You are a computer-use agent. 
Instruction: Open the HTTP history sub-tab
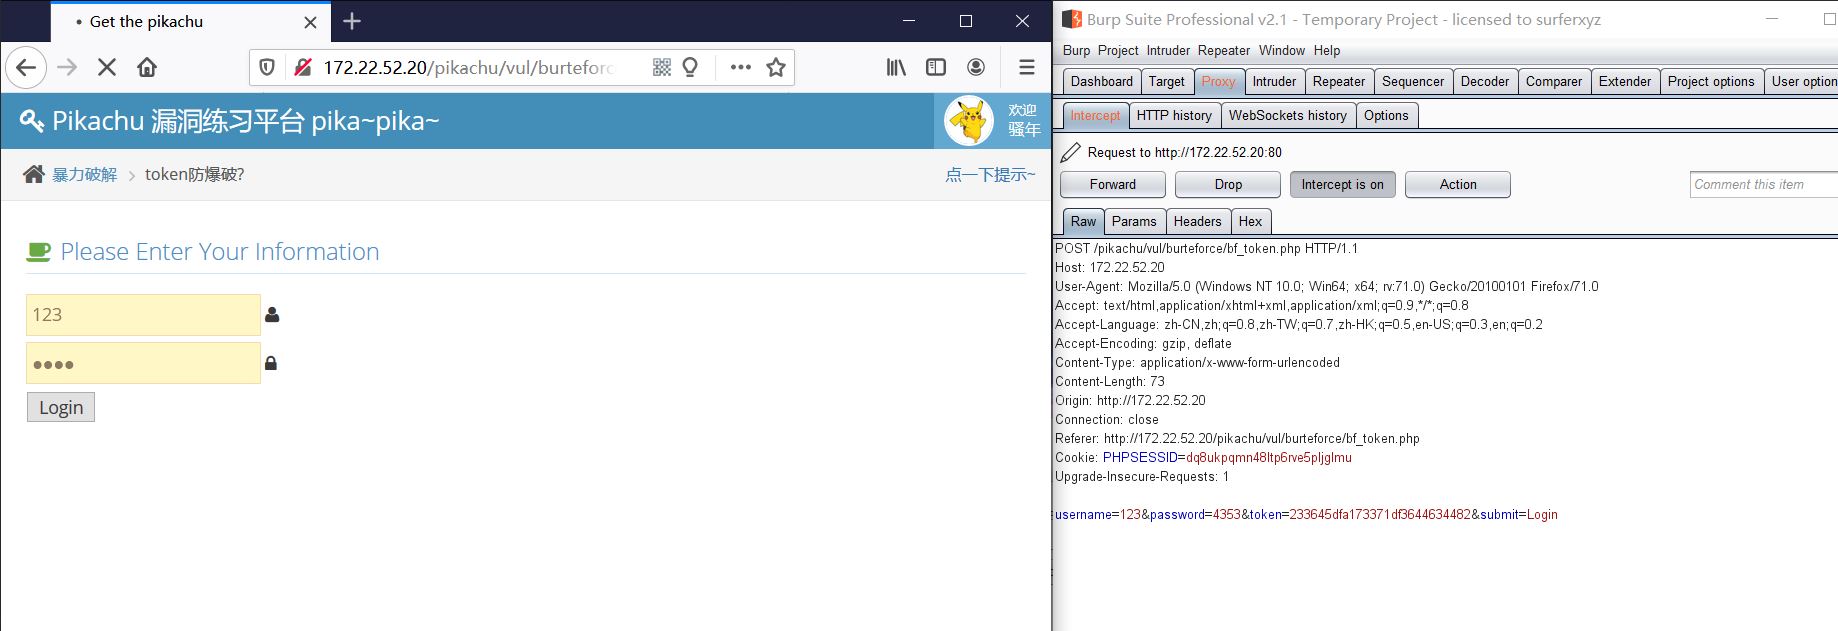1174,115
